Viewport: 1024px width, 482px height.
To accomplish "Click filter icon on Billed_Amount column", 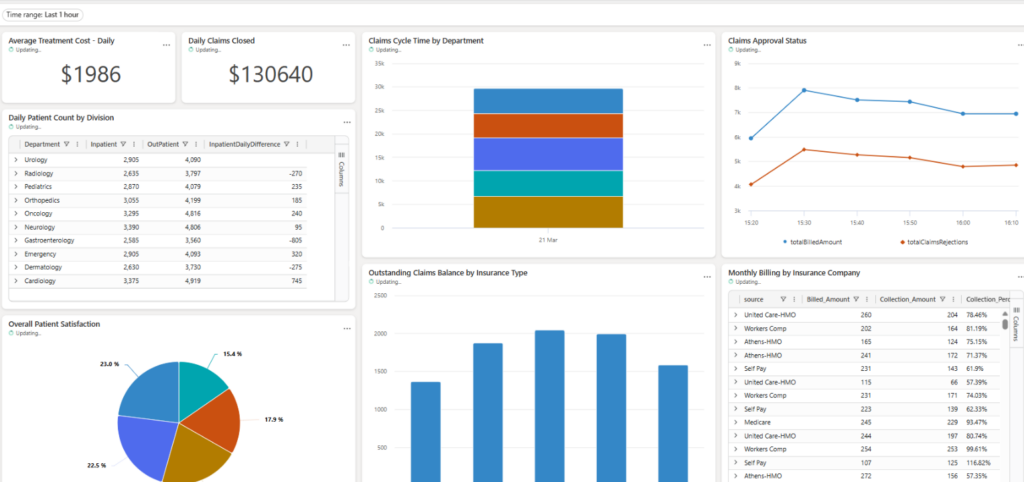I will tap(856, 299).
